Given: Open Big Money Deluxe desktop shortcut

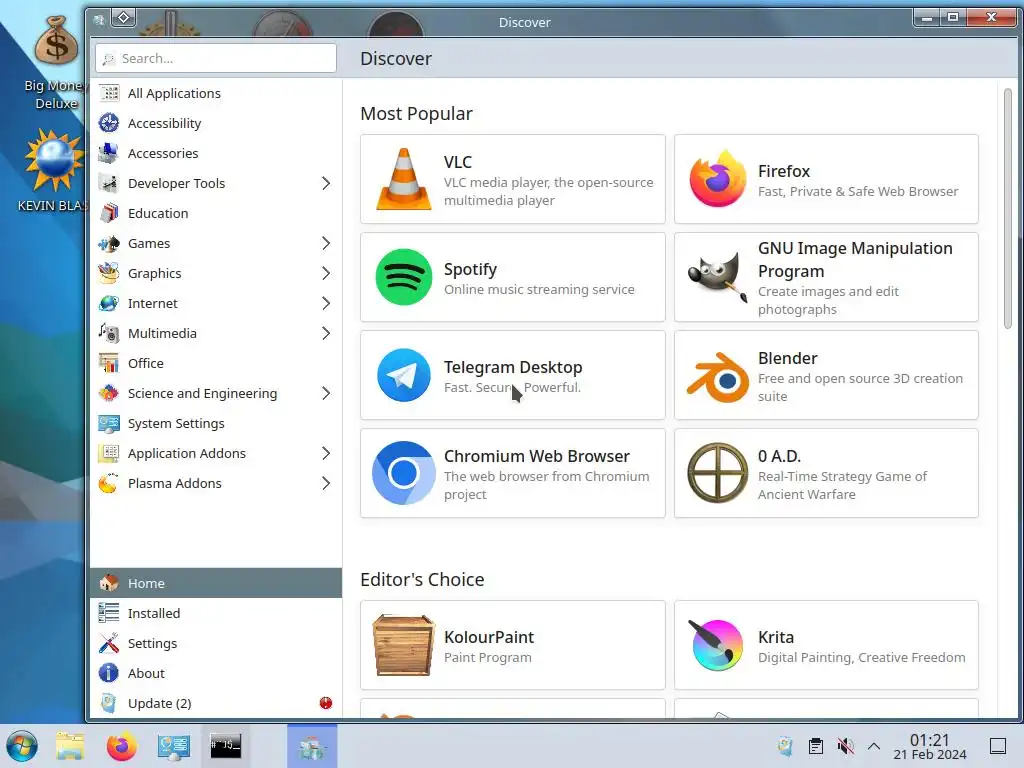Looking at the screenshot, I should coord(56,63).
